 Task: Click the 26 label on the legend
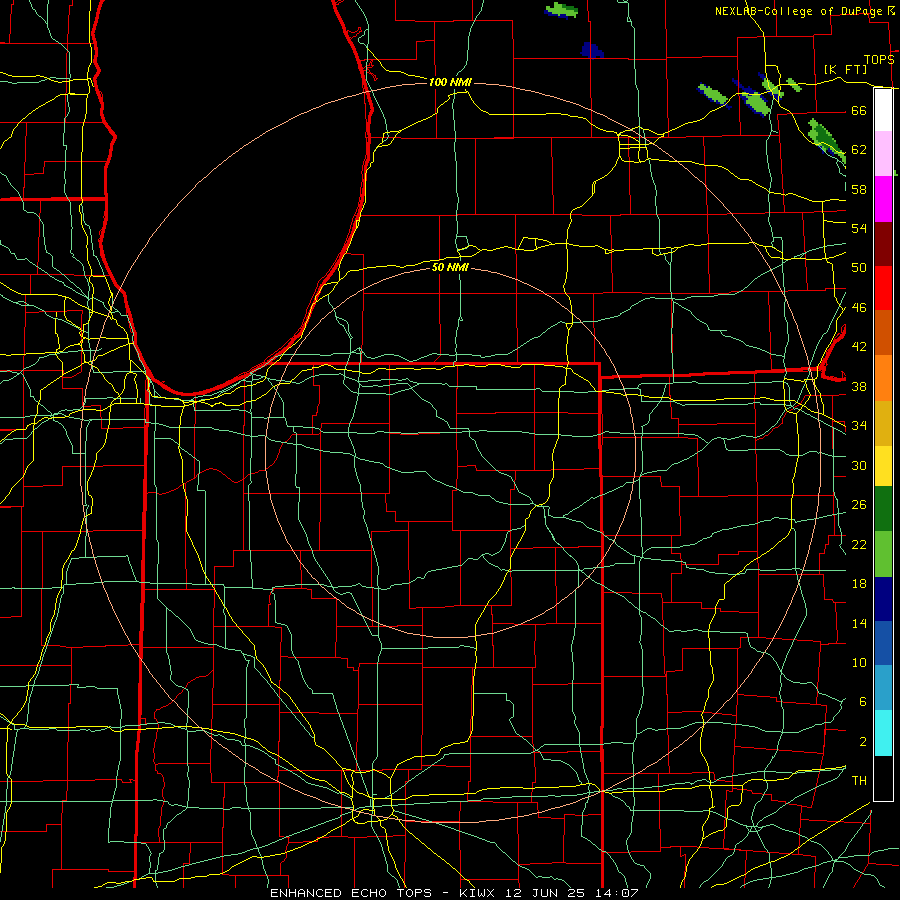[x=859, y=505]
